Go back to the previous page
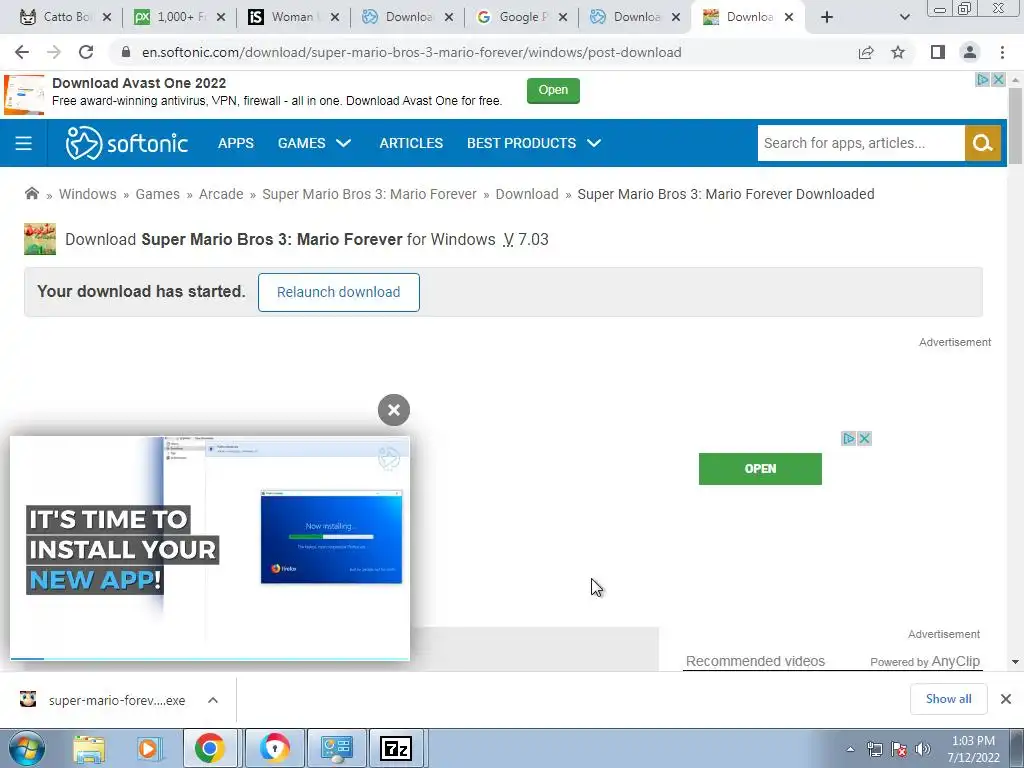The height and width of the screenshot is (768, 1024). click(x=22, y=52)
